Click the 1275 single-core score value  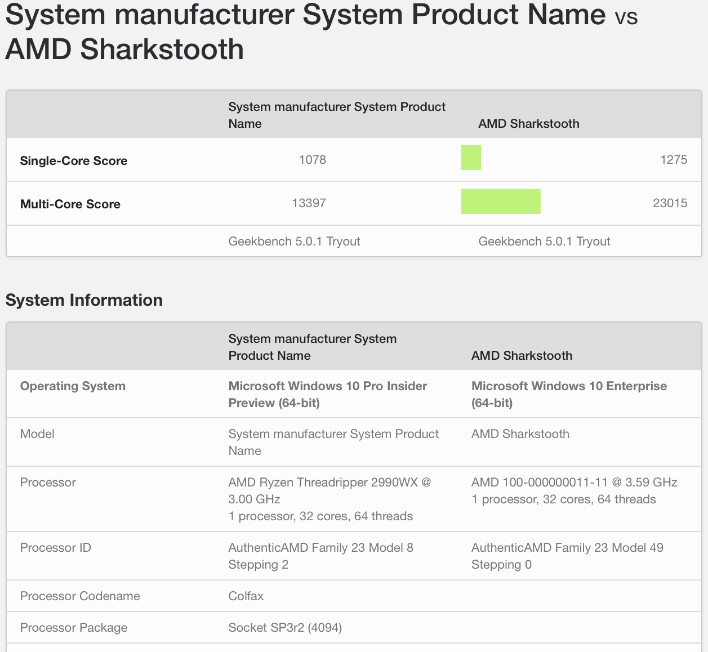pos(673,160)
